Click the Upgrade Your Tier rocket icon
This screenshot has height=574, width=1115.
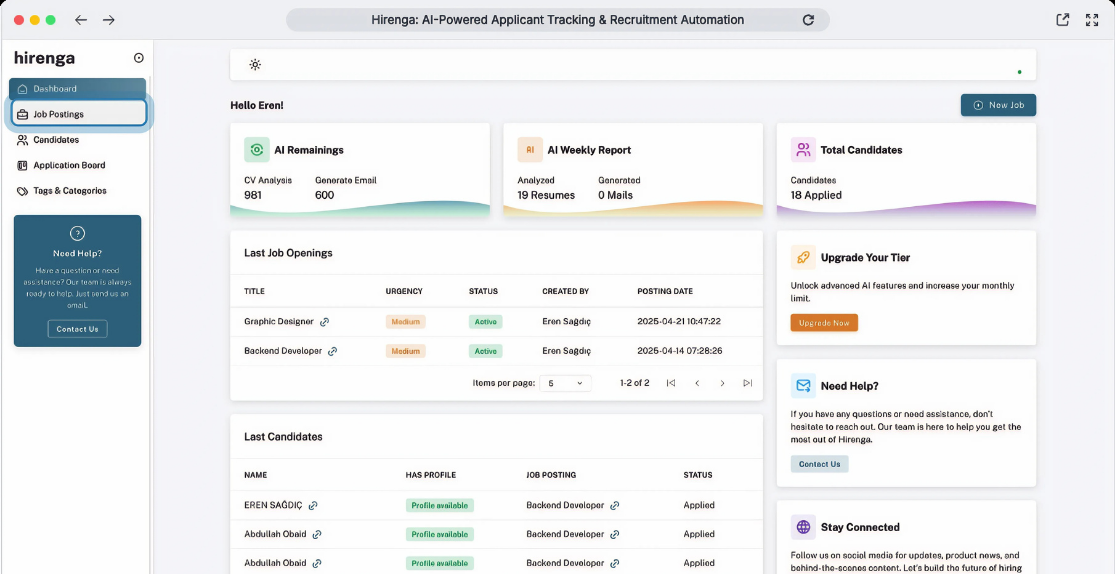[x=803, y=257]
